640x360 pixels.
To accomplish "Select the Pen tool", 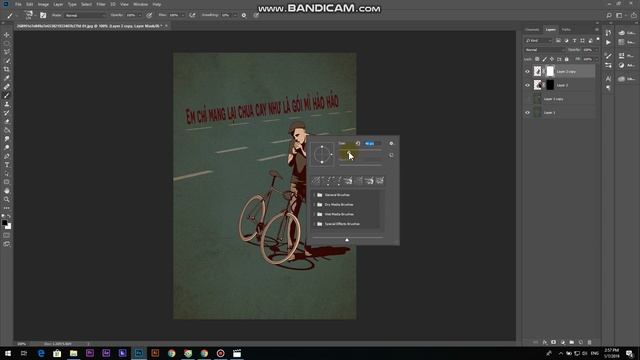I will (x=7, y=156).
